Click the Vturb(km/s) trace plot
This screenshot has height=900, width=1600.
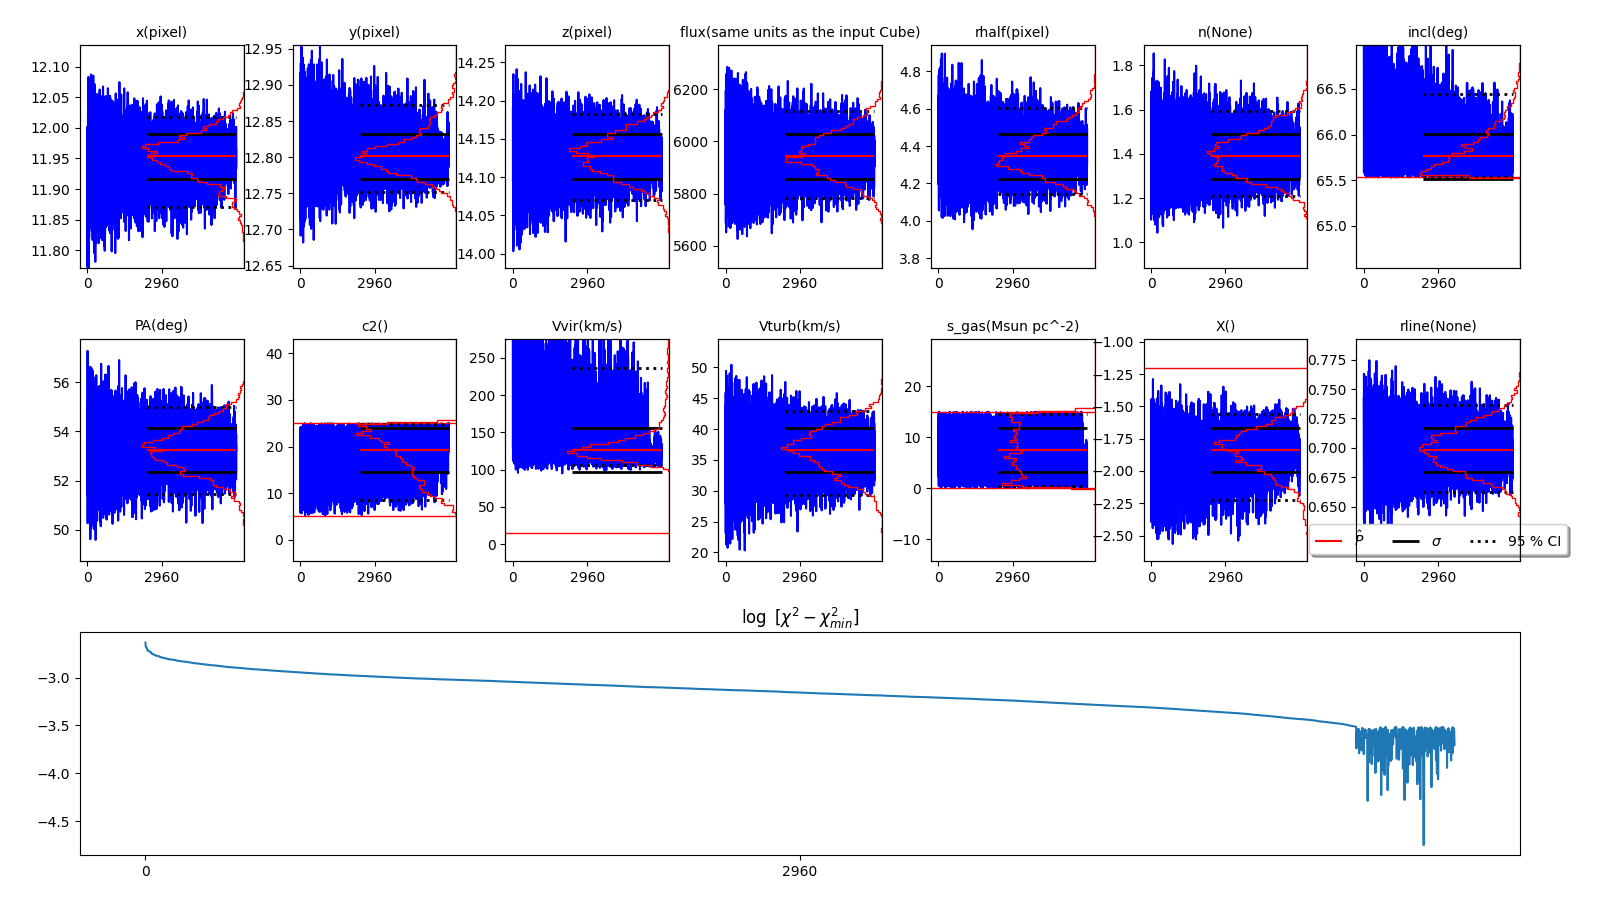[799, 450]
